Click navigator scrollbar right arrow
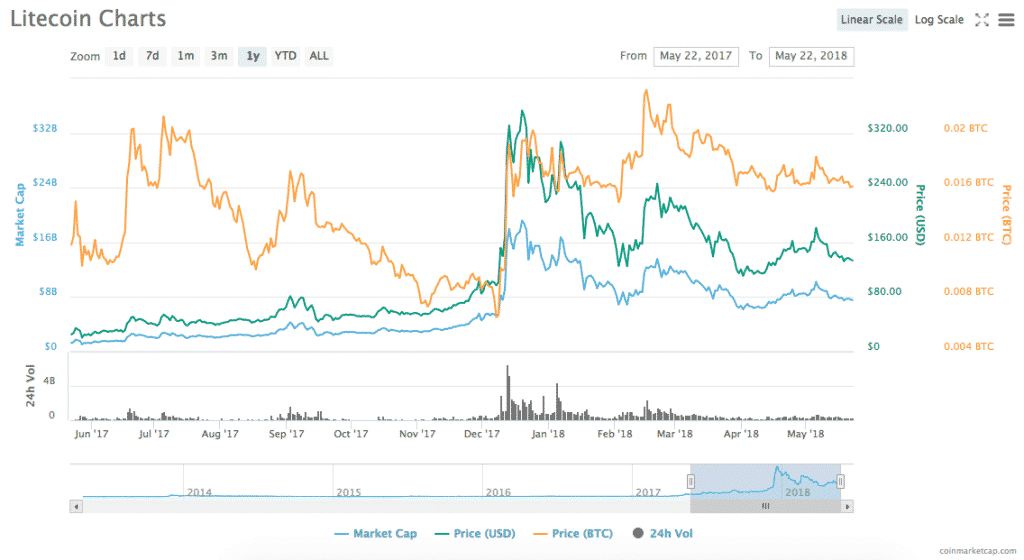The height and width of the screenshot is (560, 1024). coord(848,506)
